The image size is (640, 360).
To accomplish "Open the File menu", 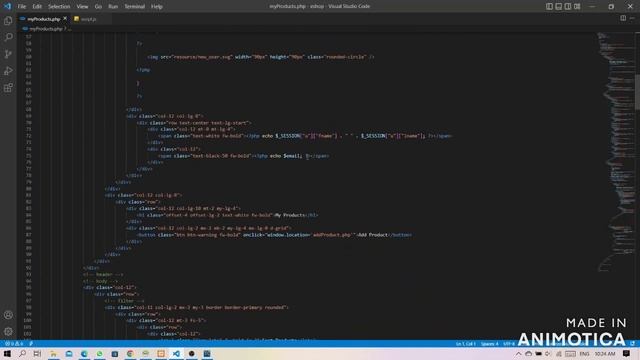I will point(22,7).
